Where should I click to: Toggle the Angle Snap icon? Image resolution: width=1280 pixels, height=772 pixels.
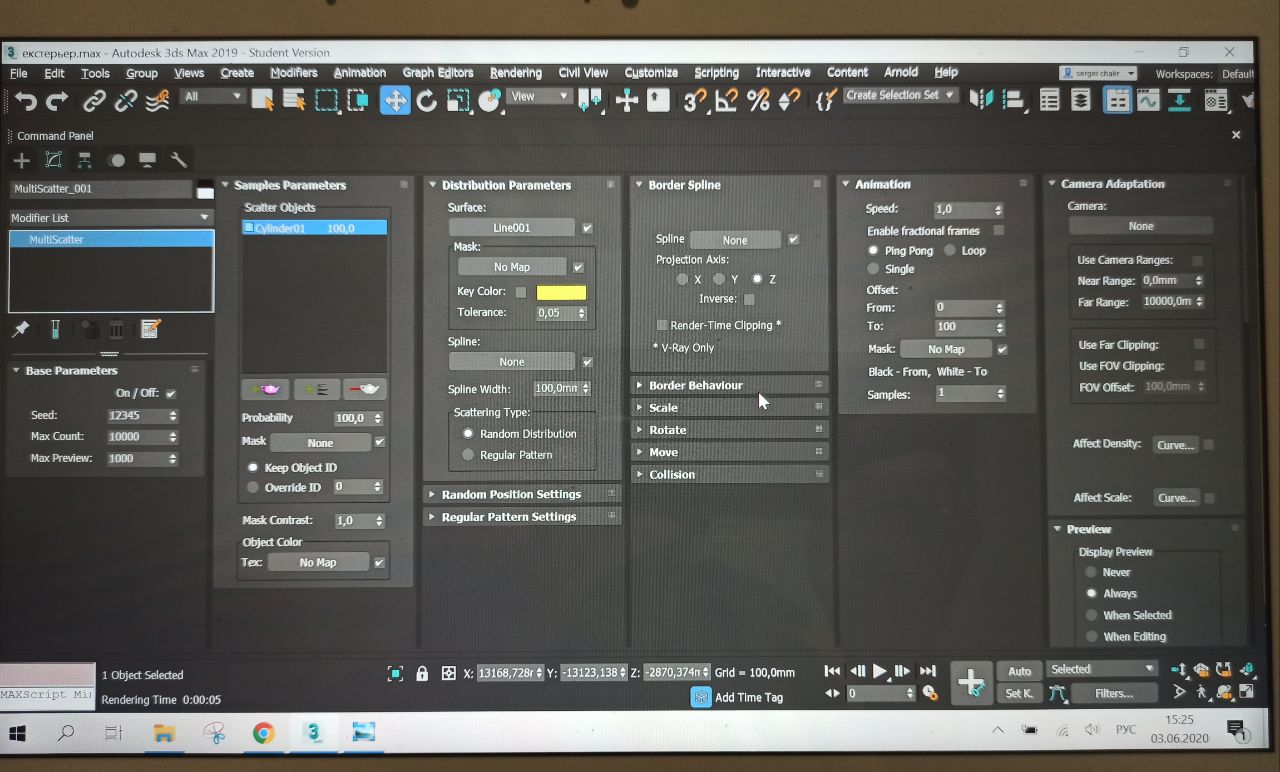click(727, 100)
